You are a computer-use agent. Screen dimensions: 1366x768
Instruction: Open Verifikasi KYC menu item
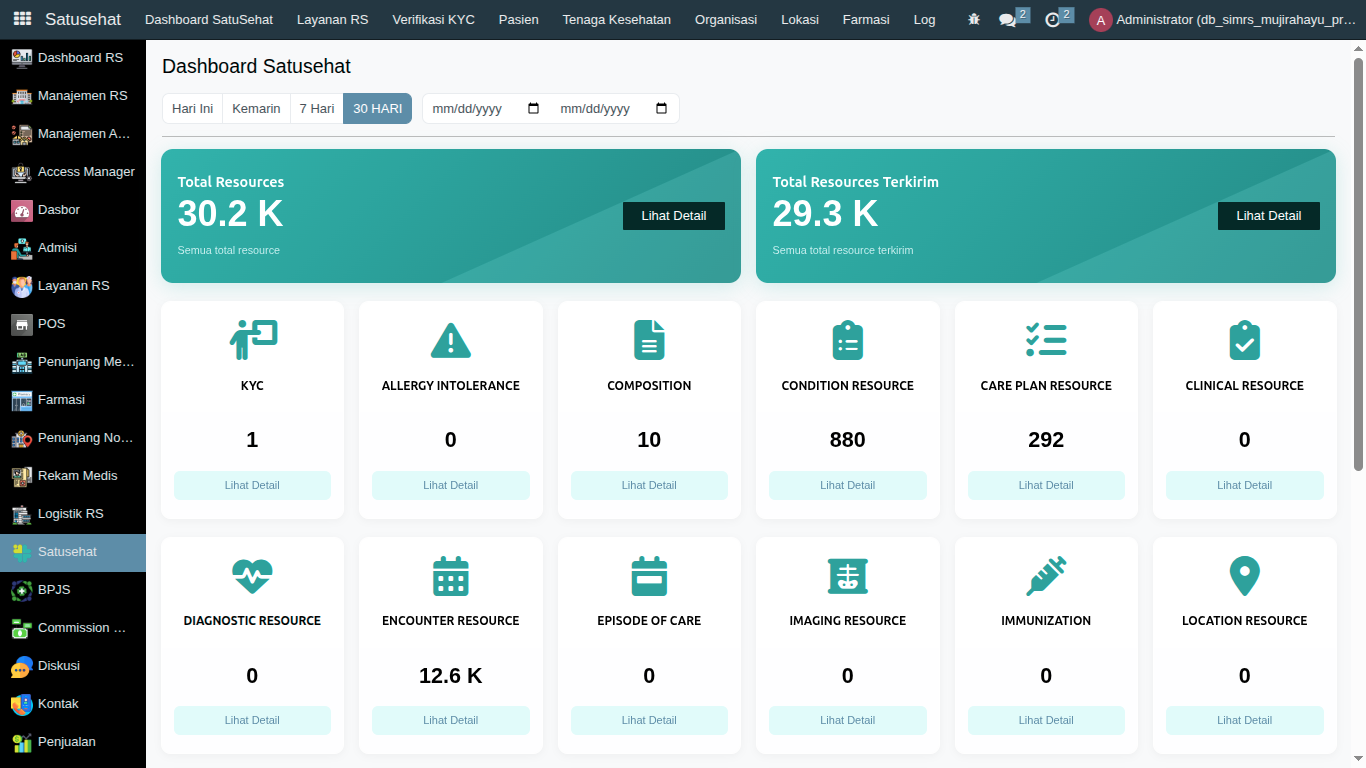click(x=433, y=20)
